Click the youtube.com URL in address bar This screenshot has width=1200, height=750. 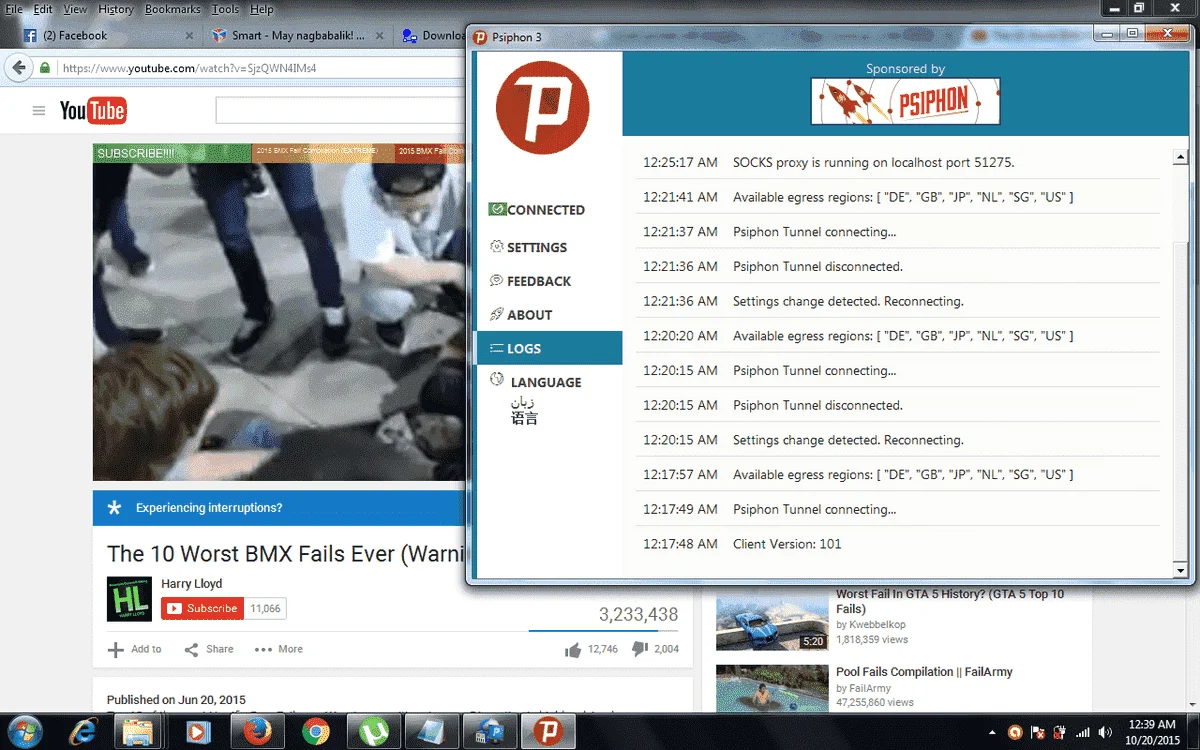point(191,68)
